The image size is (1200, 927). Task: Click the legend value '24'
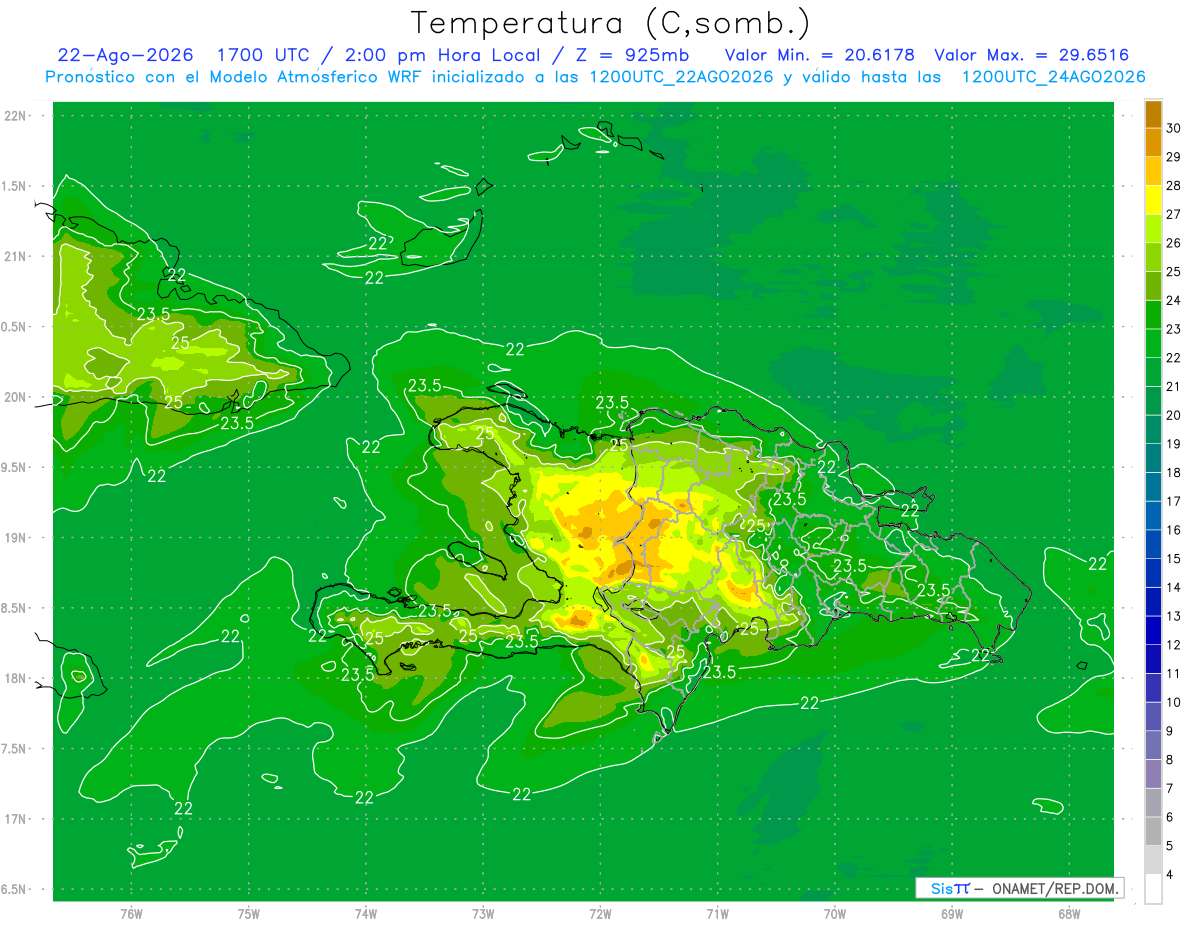1175,300
